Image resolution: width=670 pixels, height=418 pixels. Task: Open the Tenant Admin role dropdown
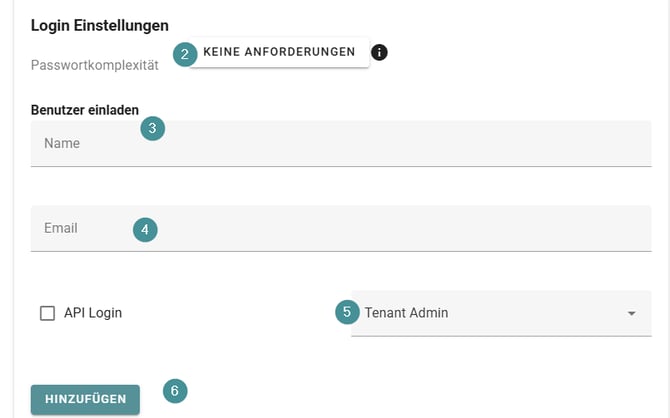[500, 313]
